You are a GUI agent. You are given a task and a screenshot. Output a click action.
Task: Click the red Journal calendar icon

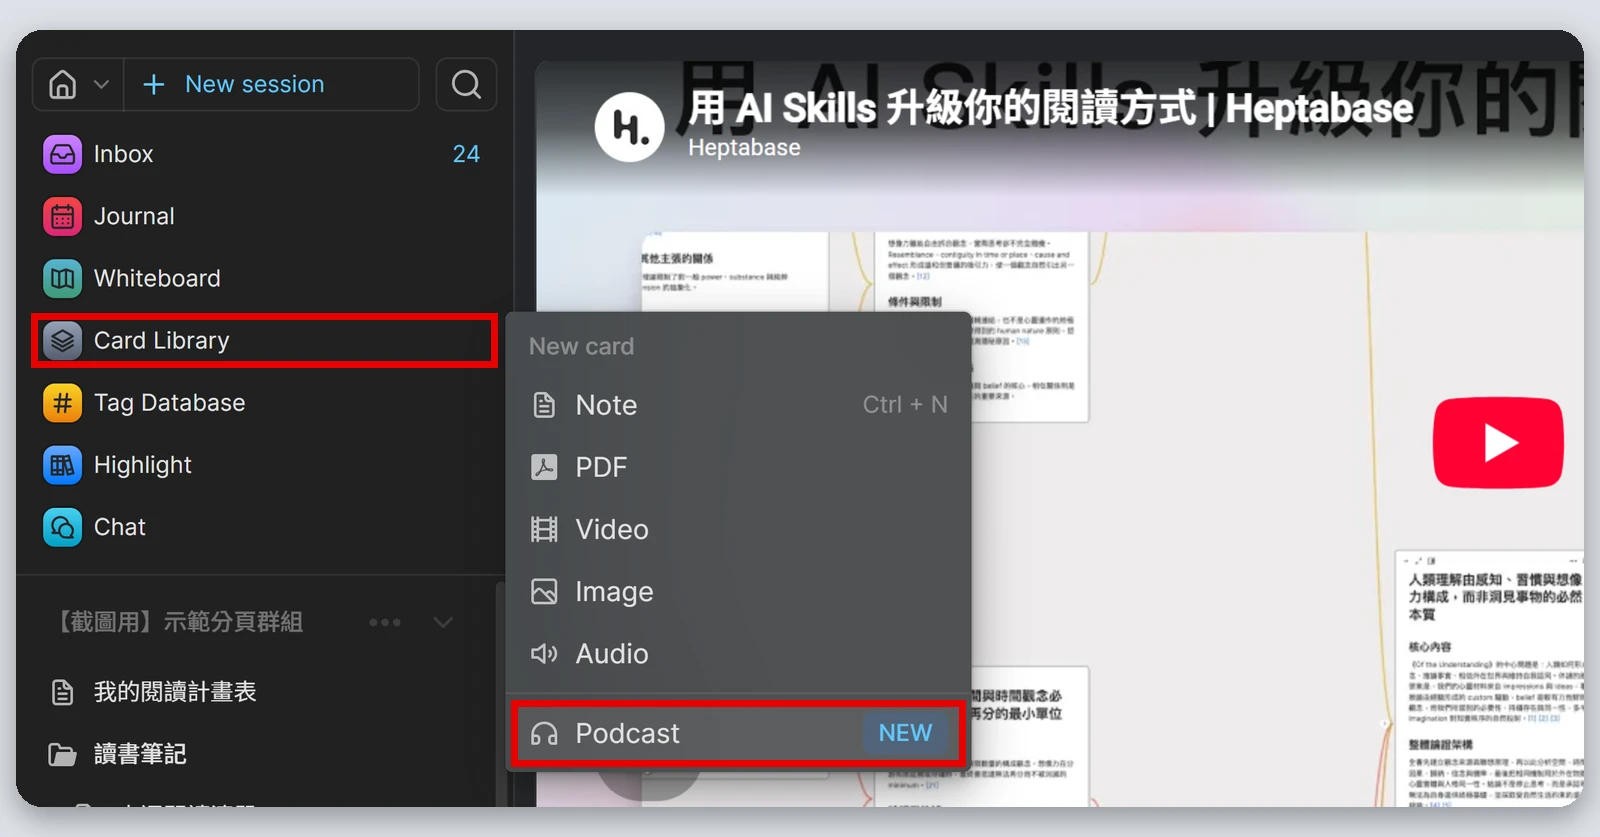(63, 216)
